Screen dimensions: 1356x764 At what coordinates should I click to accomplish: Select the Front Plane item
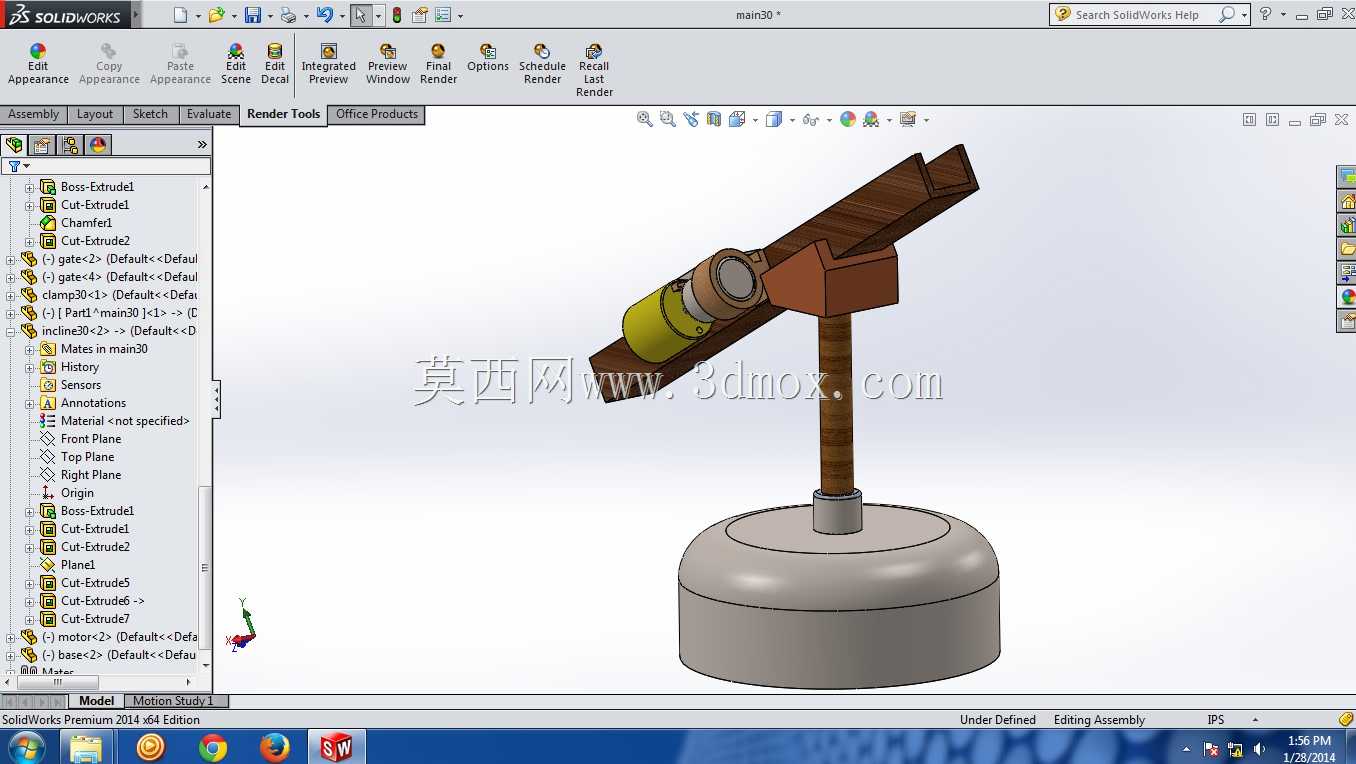point(91,439)
